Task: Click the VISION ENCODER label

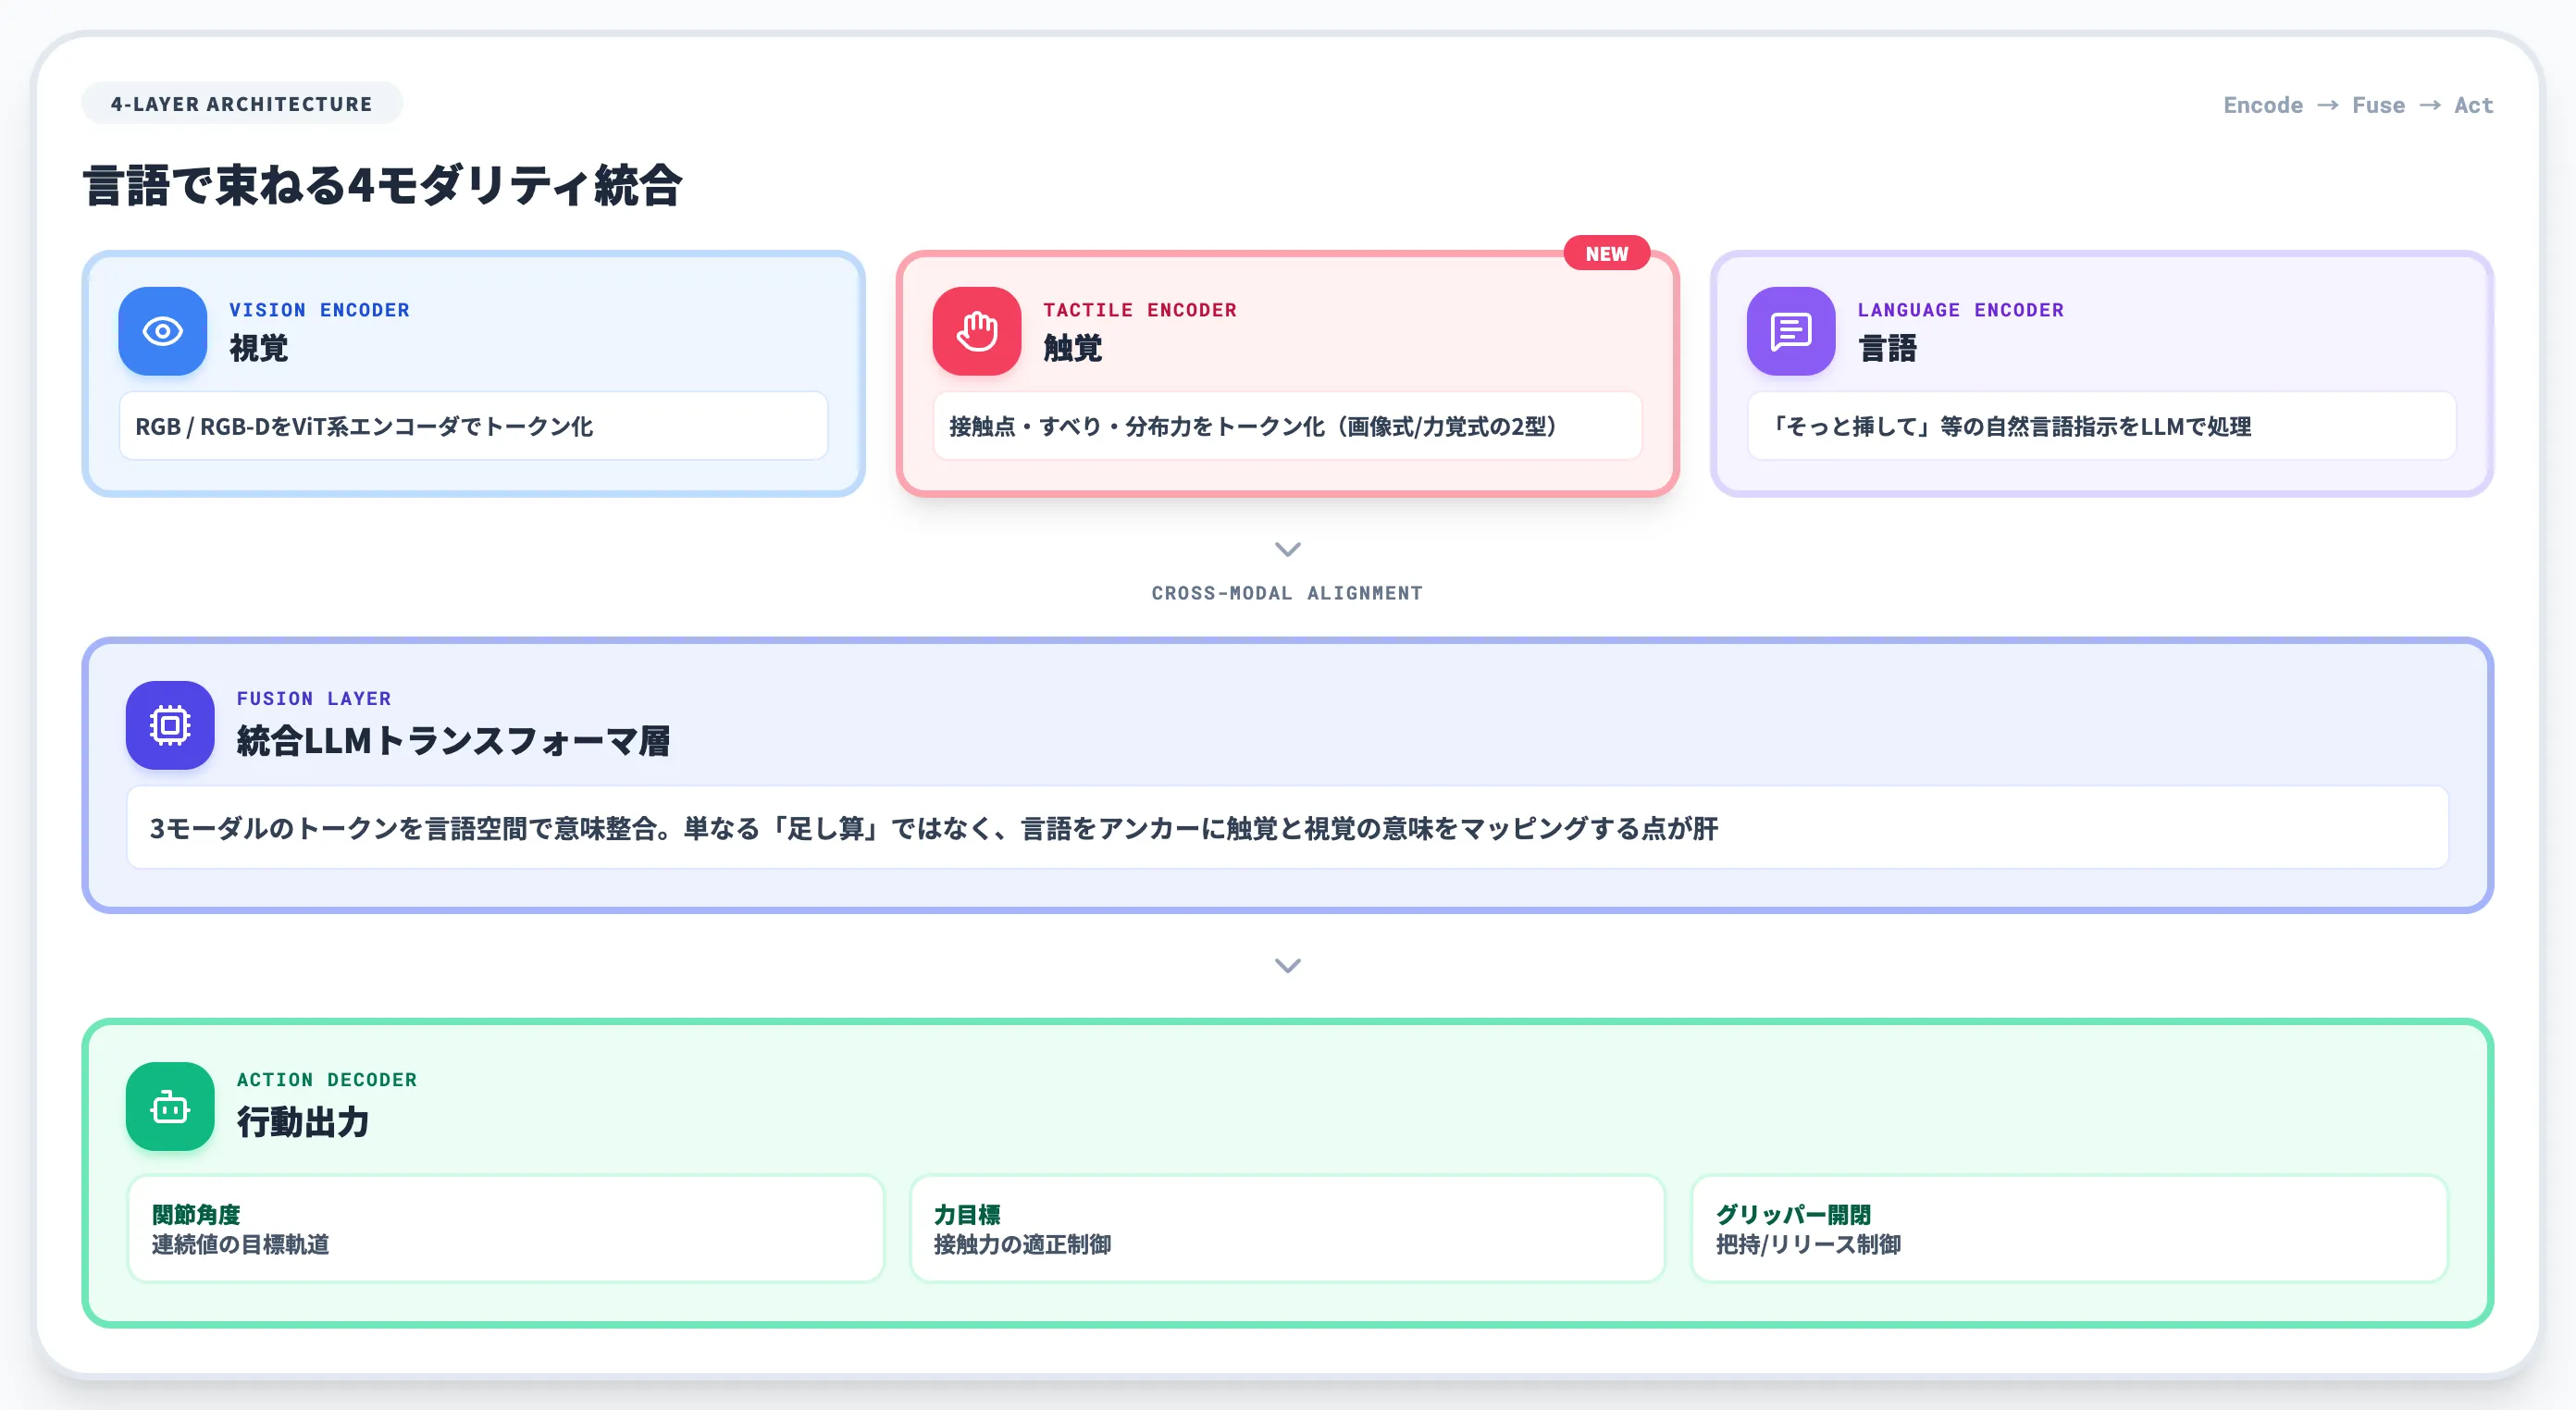Action: coord(320,310)
